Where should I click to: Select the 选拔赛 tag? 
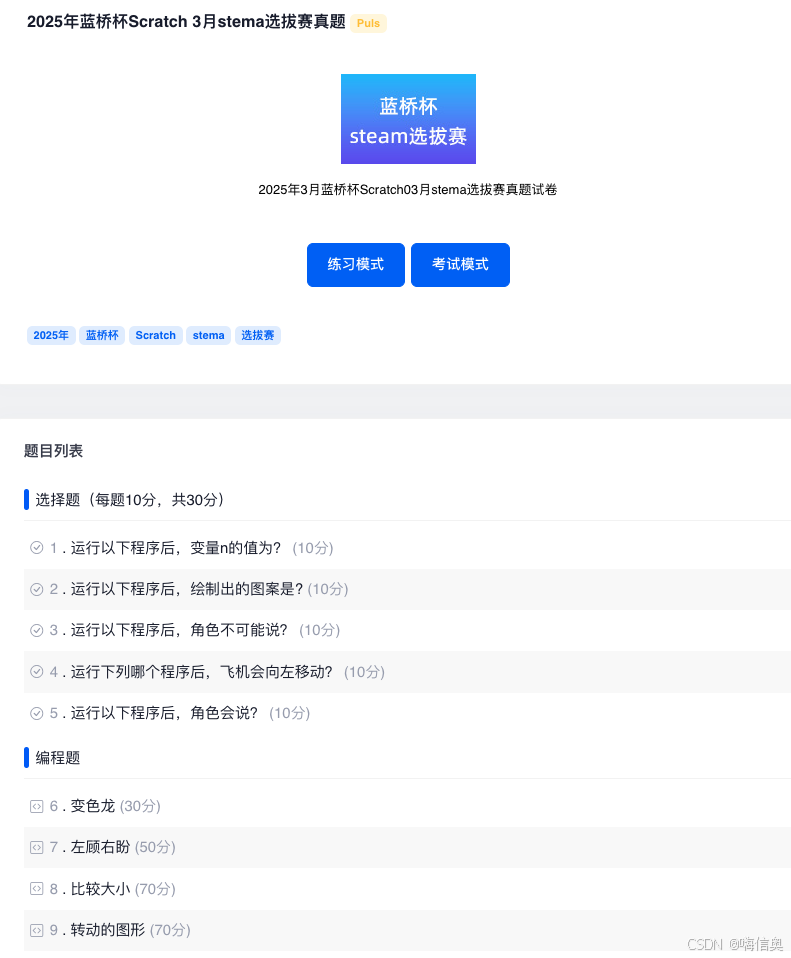(x=258, y=335)
